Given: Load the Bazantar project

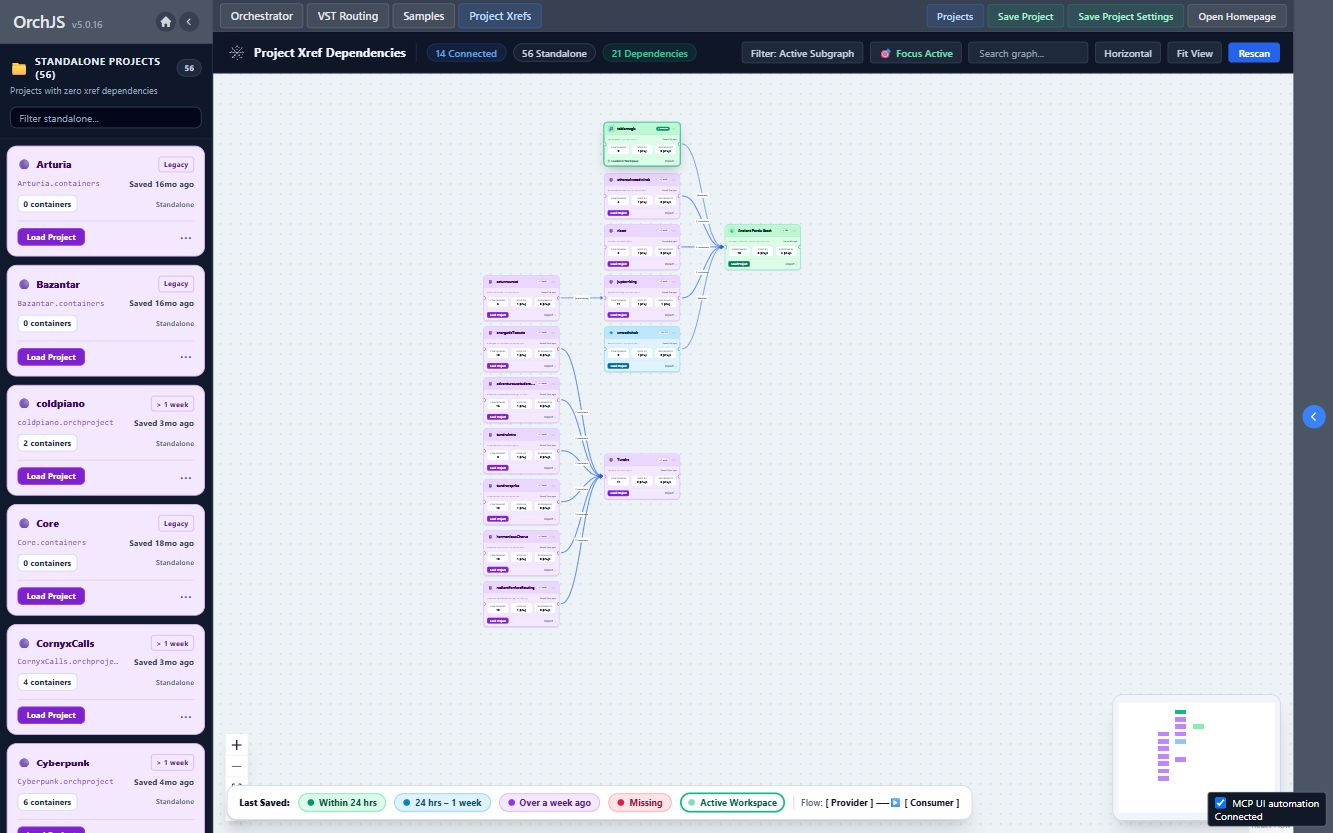Looking at the screenshot, I should pyautogui.click(x=51, y=357).
